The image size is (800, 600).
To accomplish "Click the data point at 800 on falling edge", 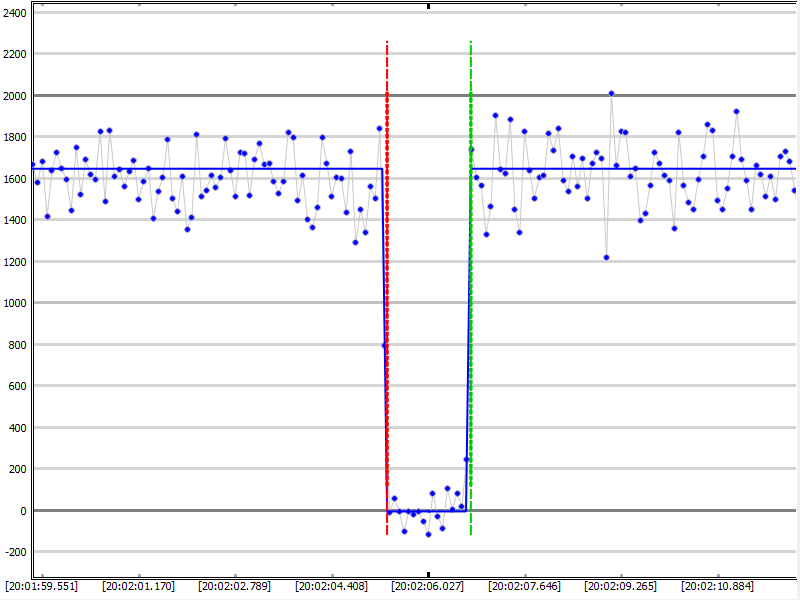I will [x=383, y=346].
